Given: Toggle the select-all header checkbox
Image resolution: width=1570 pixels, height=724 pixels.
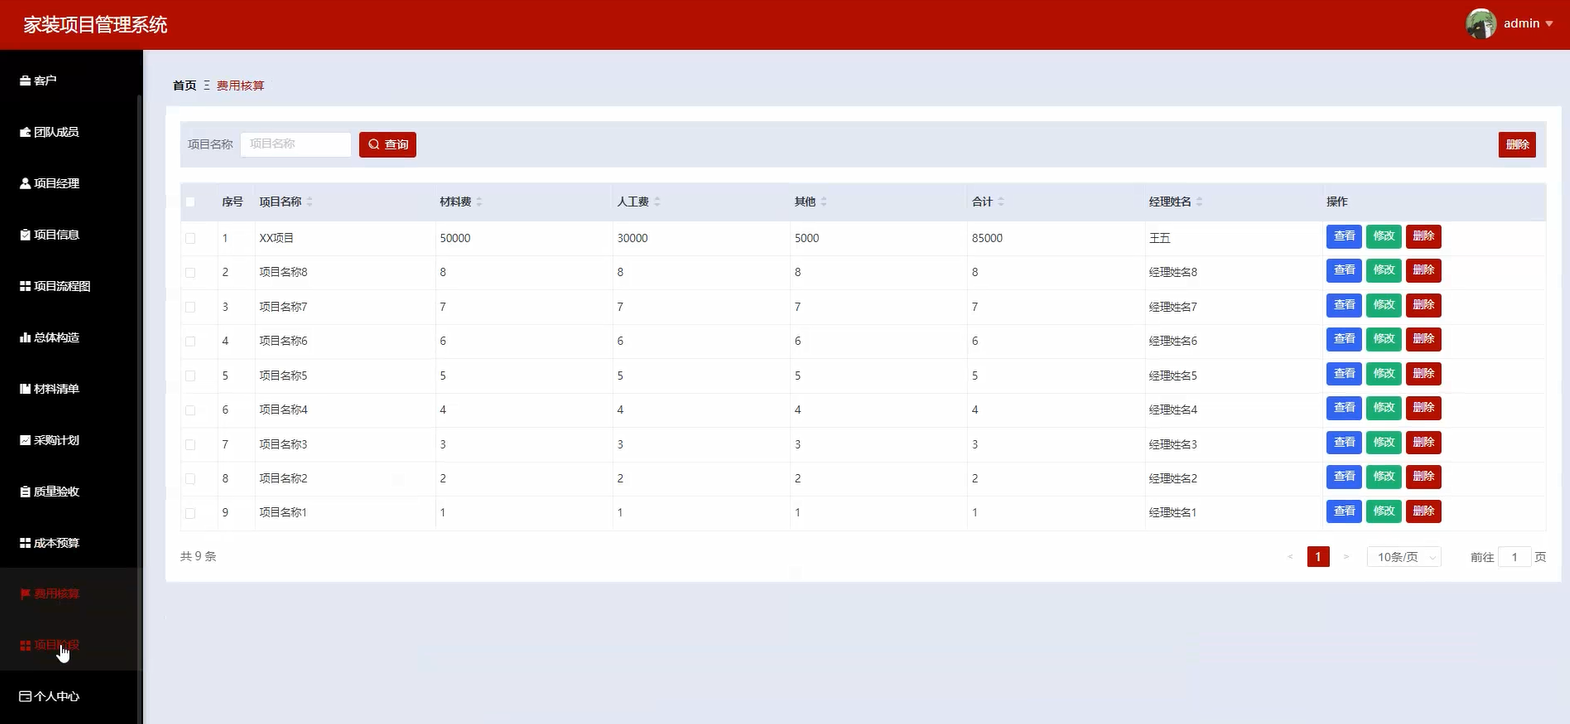Looking at the screenshot, I should click(190, 202).
